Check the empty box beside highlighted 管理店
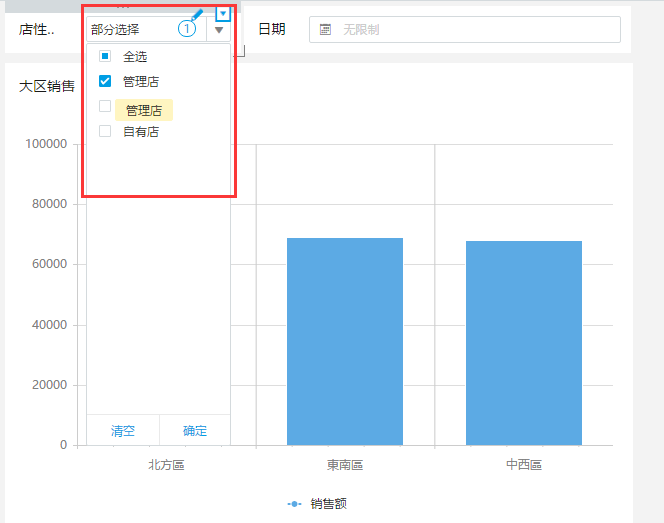Image resolution: width=664 pixels, height=523 pixels. 105,106
